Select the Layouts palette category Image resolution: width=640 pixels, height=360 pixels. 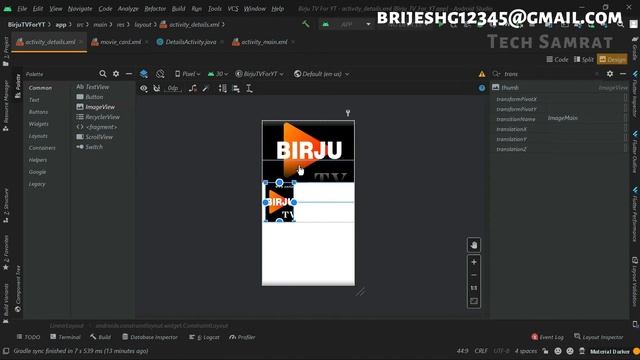click(38, 136)
